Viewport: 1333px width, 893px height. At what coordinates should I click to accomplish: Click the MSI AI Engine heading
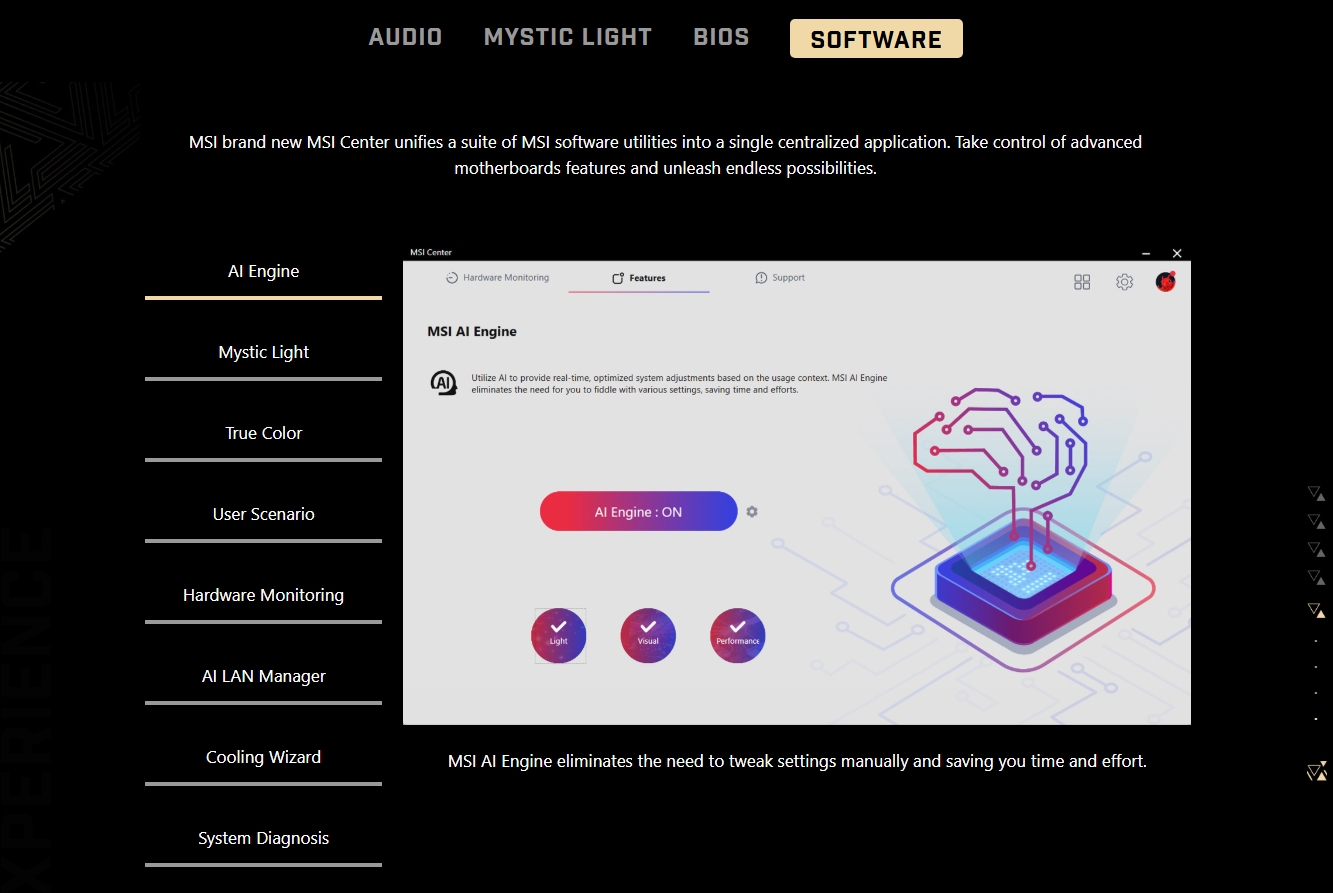[472, 331]
